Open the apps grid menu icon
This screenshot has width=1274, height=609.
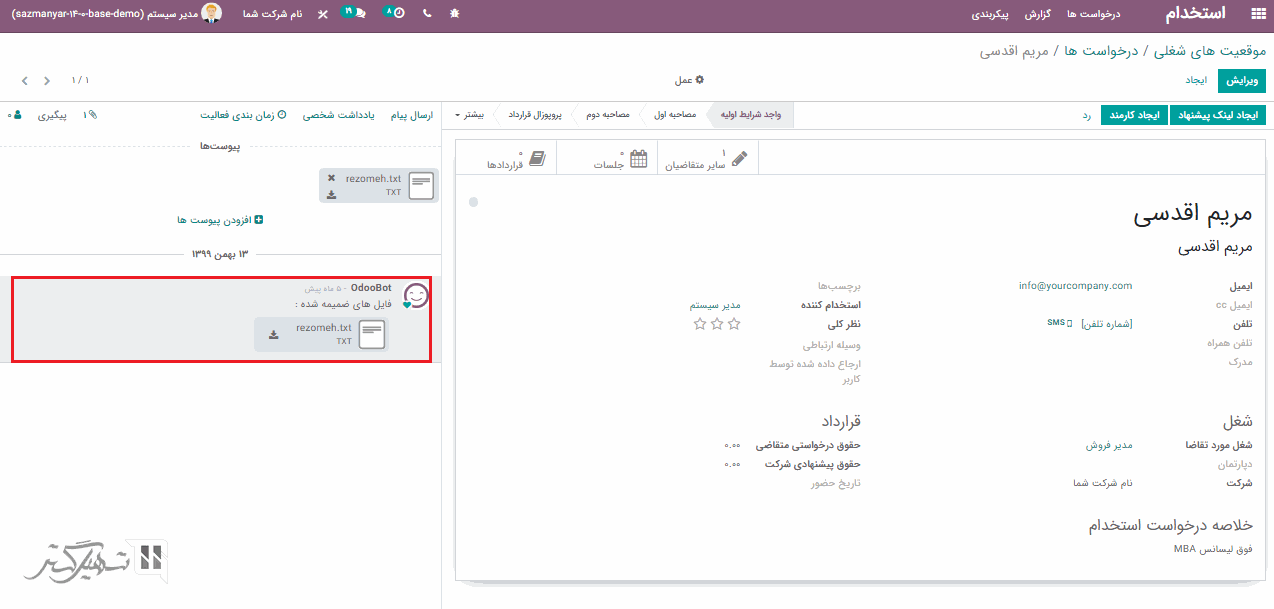(x=1258, y=14)
